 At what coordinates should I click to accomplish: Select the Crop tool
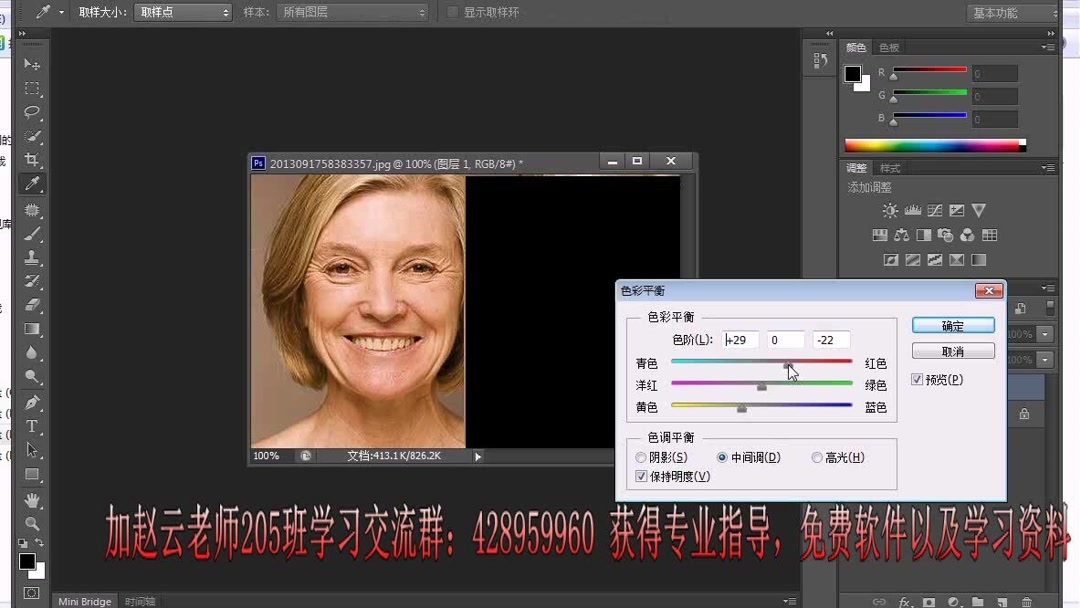point(31,160)
